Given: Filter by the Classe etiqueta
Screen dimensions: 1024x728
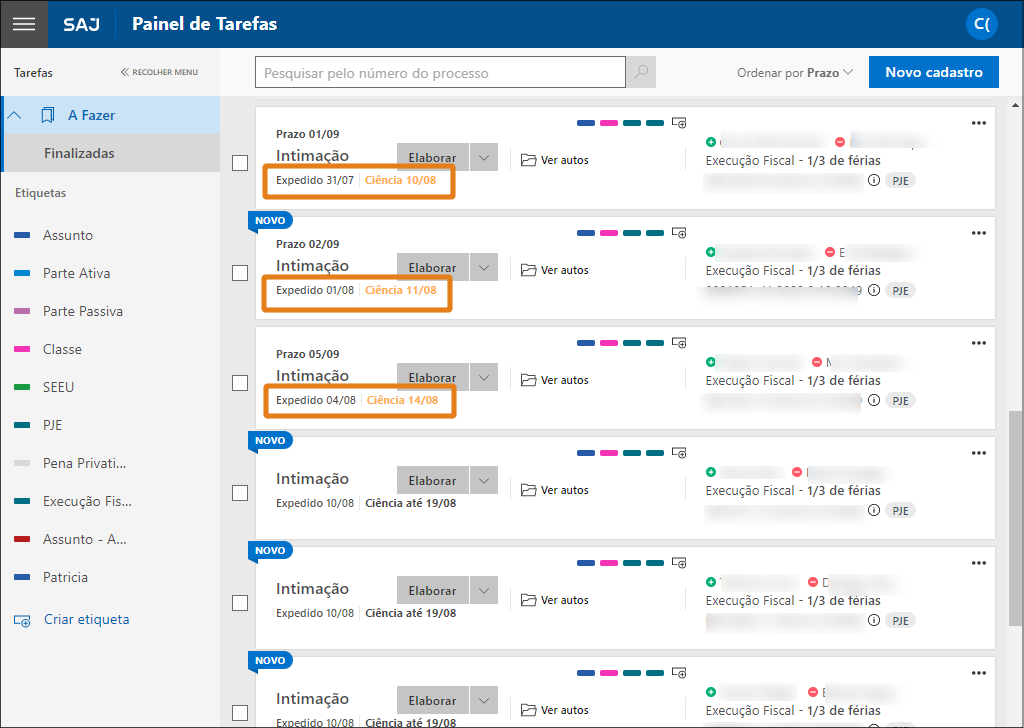Looking at the screenshot, I should [62, 349].
